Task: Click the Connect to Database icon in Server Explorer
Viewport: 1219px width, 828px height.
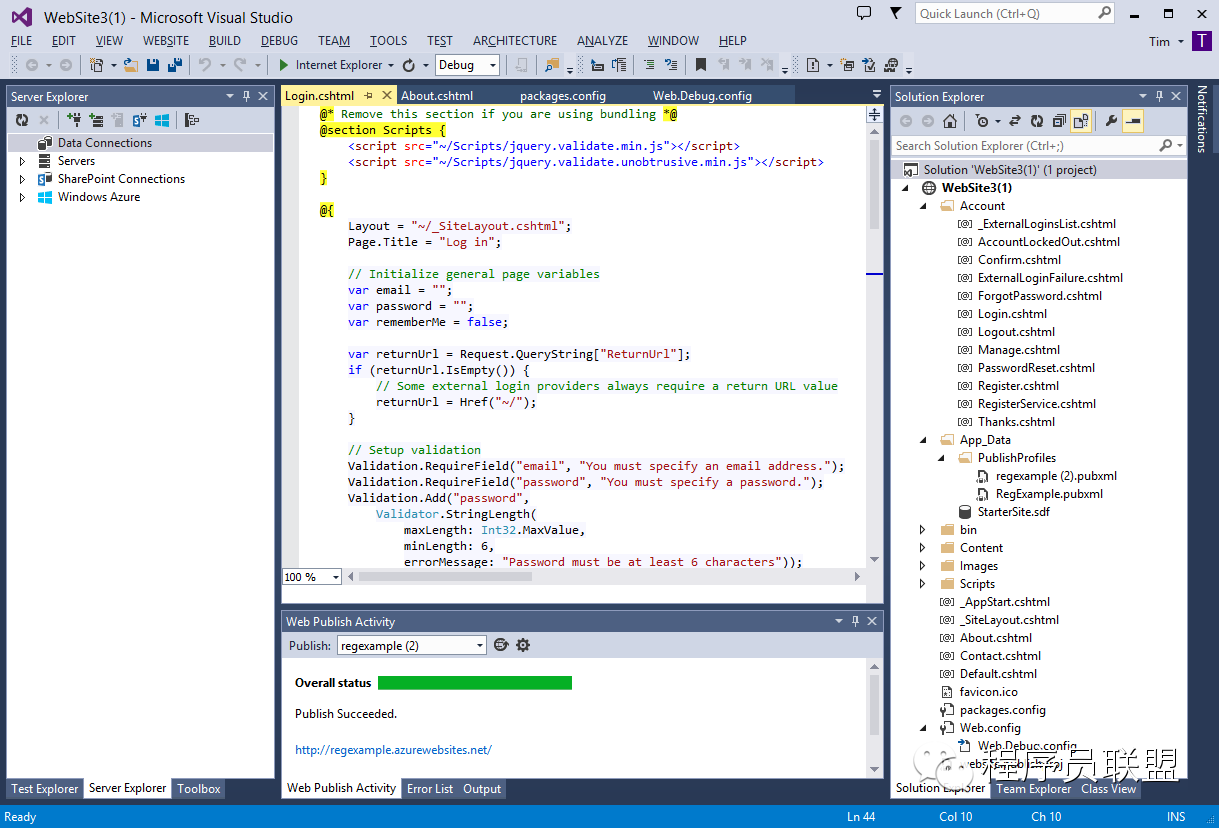Action: pos(75,120)
